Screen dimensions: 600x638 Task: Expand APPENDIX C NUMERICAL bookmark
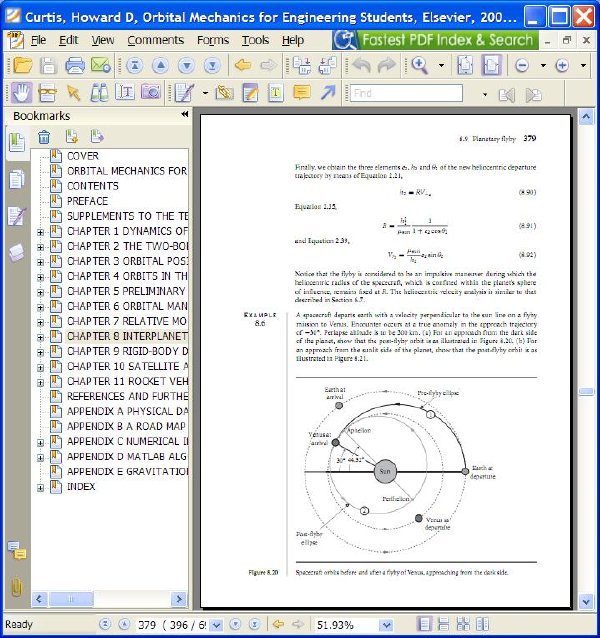(40, 443)
